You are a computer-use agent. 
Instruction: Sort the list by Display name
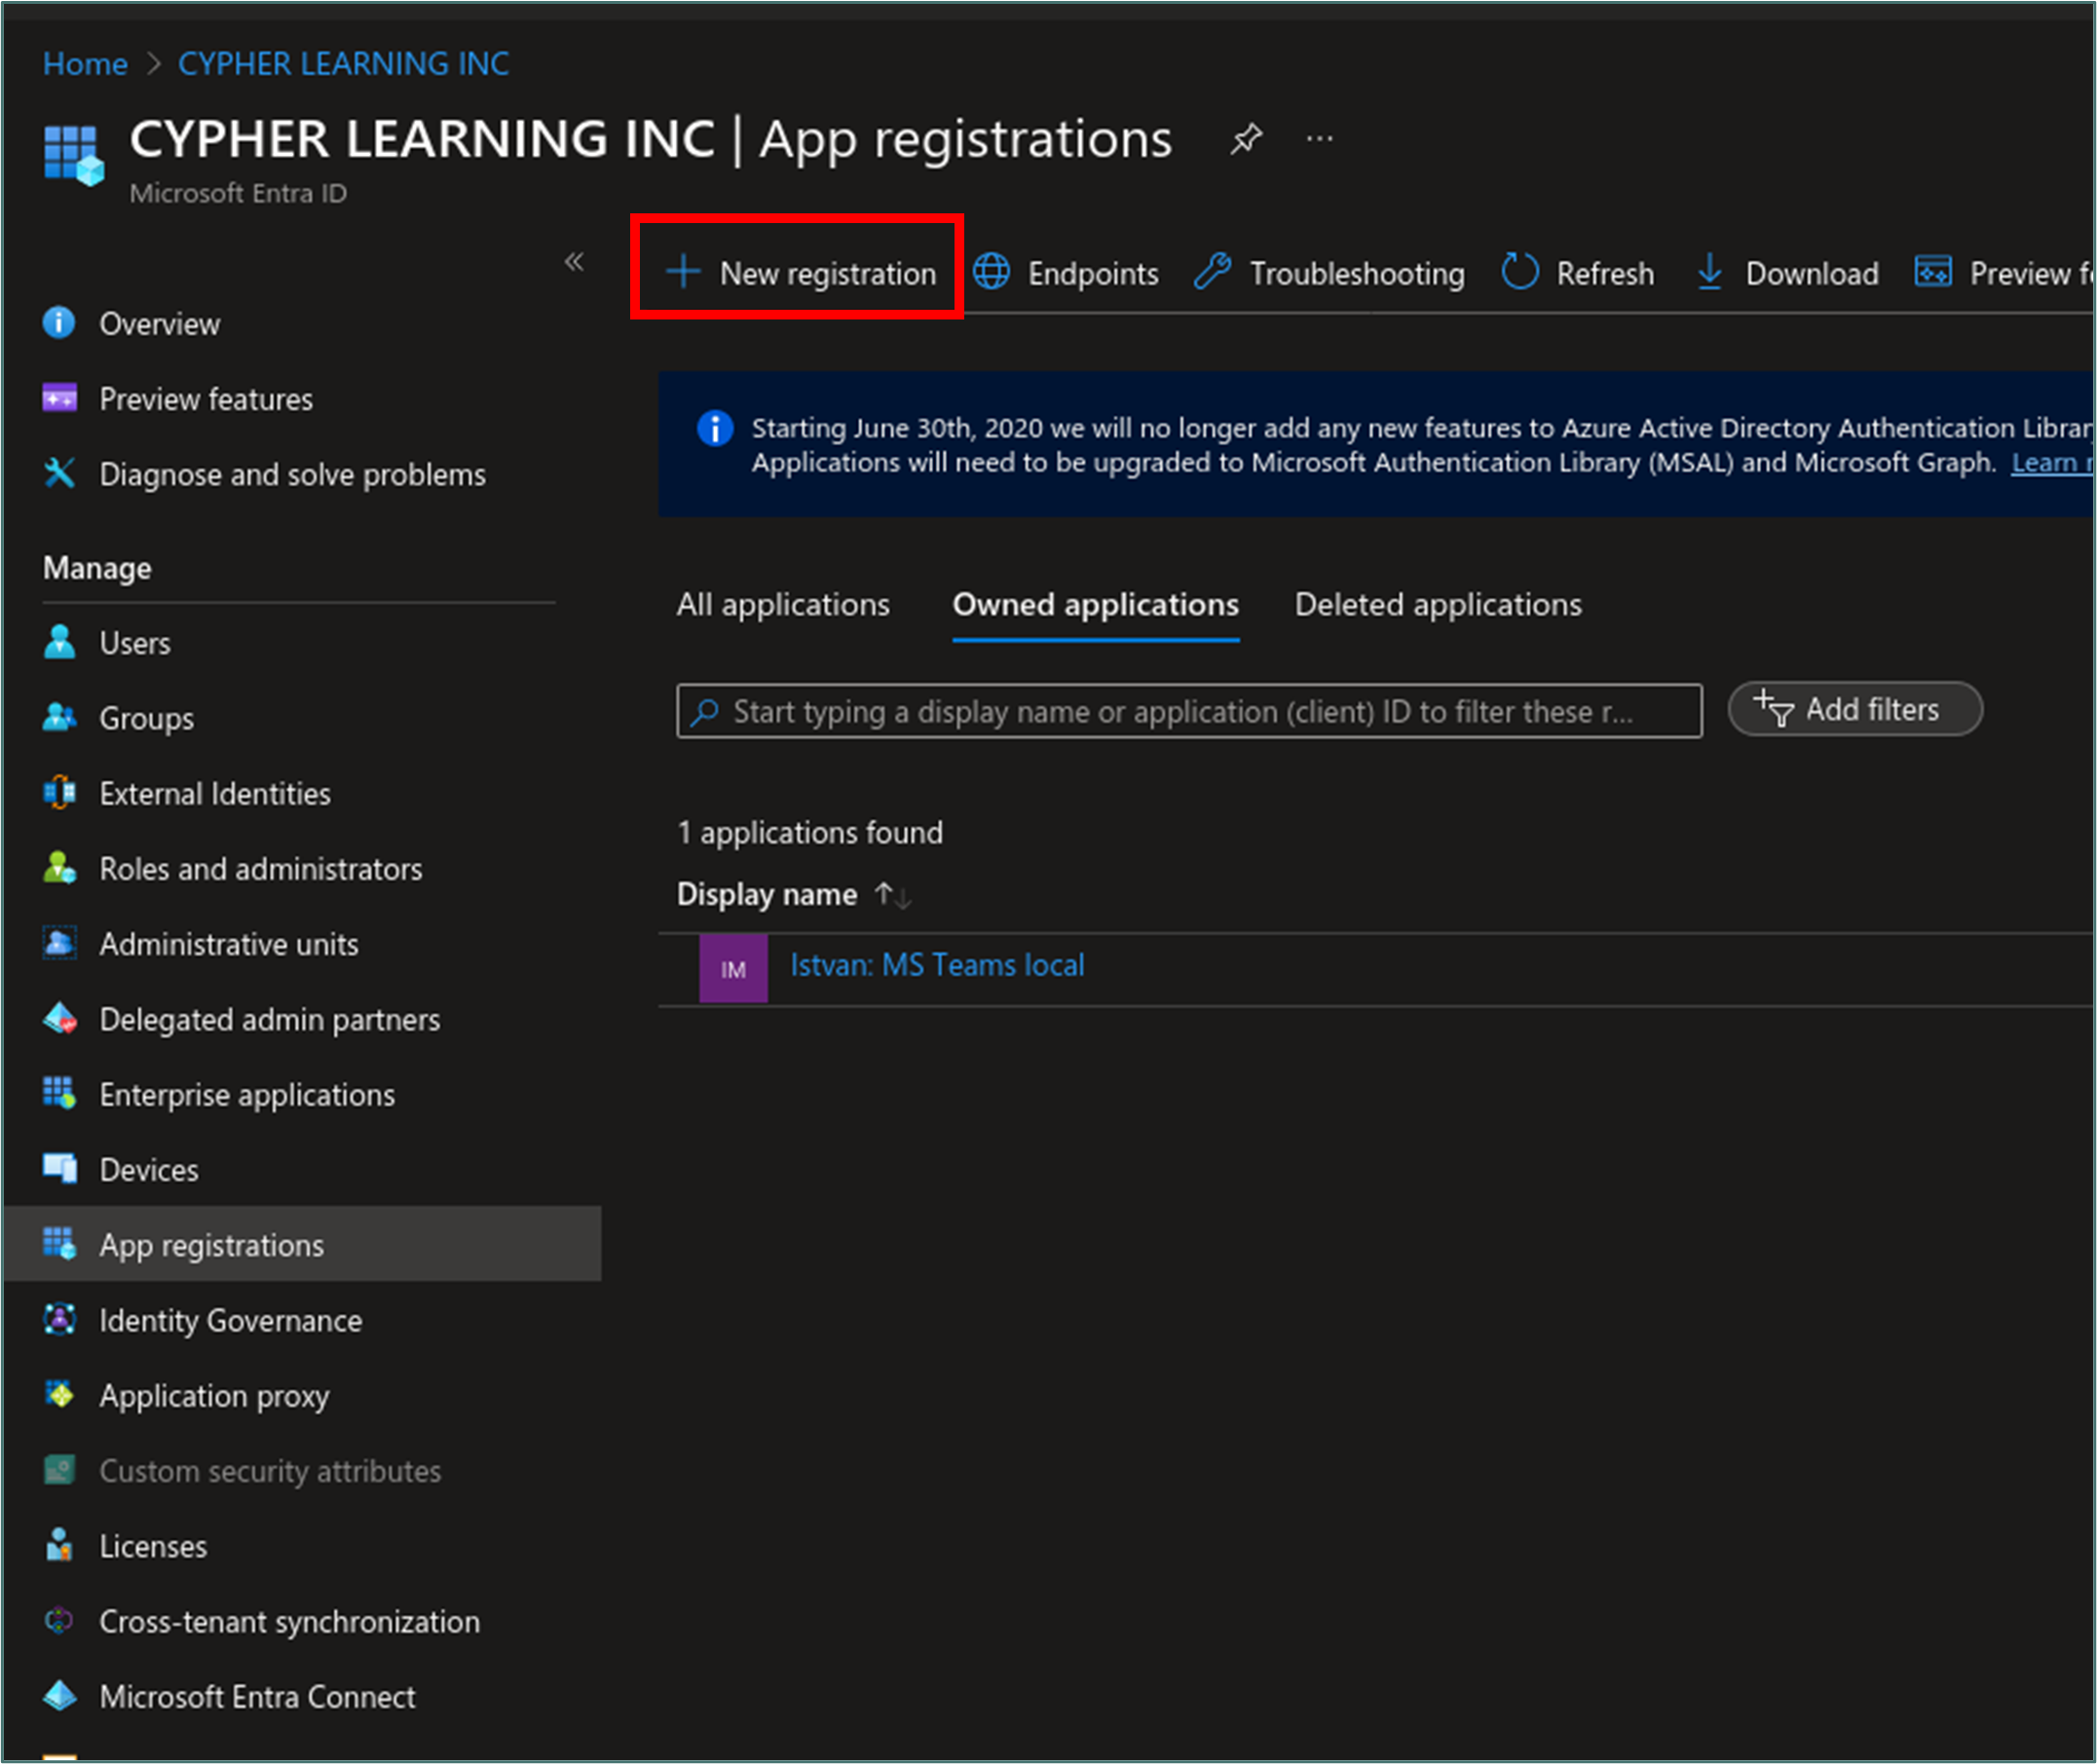892,894
